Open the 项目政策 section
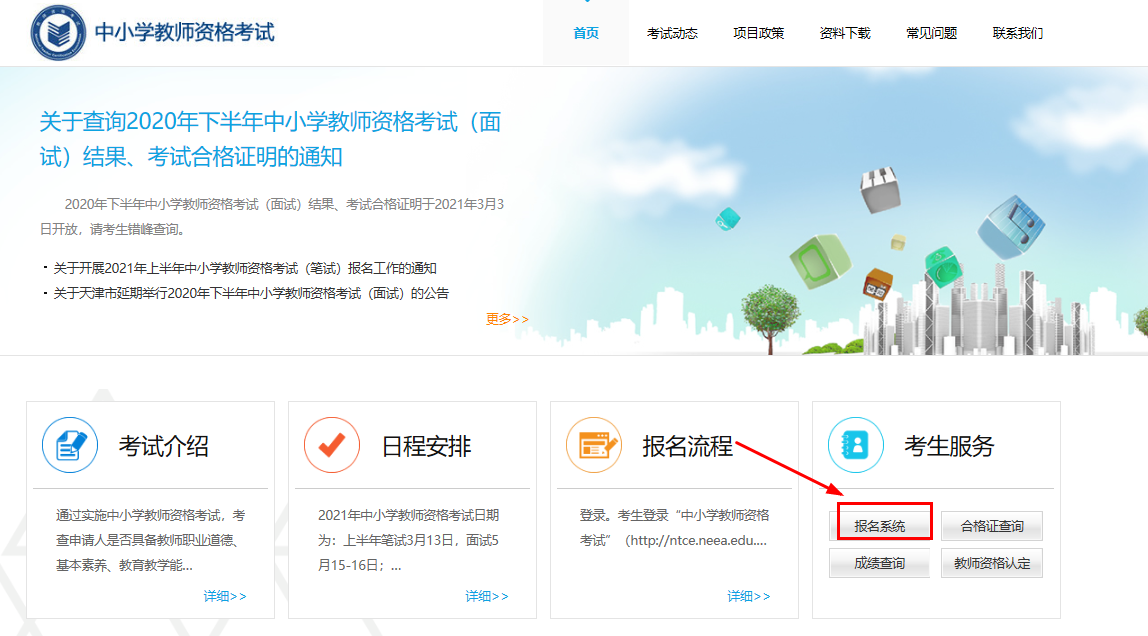Screen dimensions: 1148x636 [758, 32]
